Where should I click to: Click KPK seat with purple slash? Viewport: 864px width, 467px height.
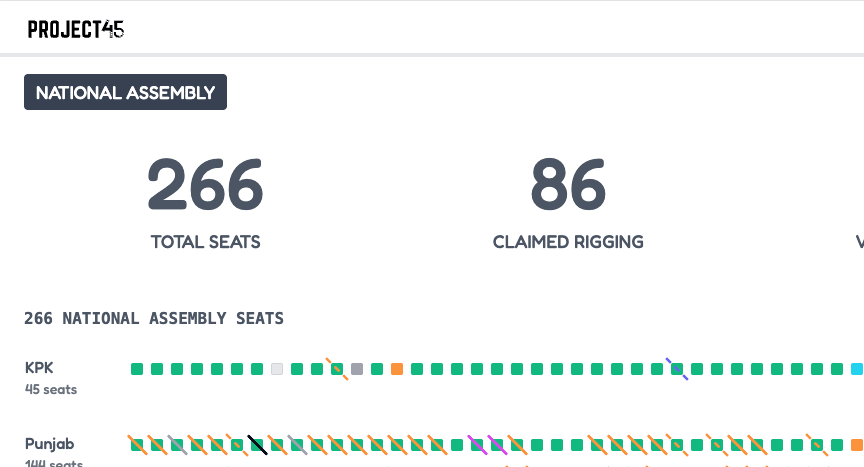point(677,369)
